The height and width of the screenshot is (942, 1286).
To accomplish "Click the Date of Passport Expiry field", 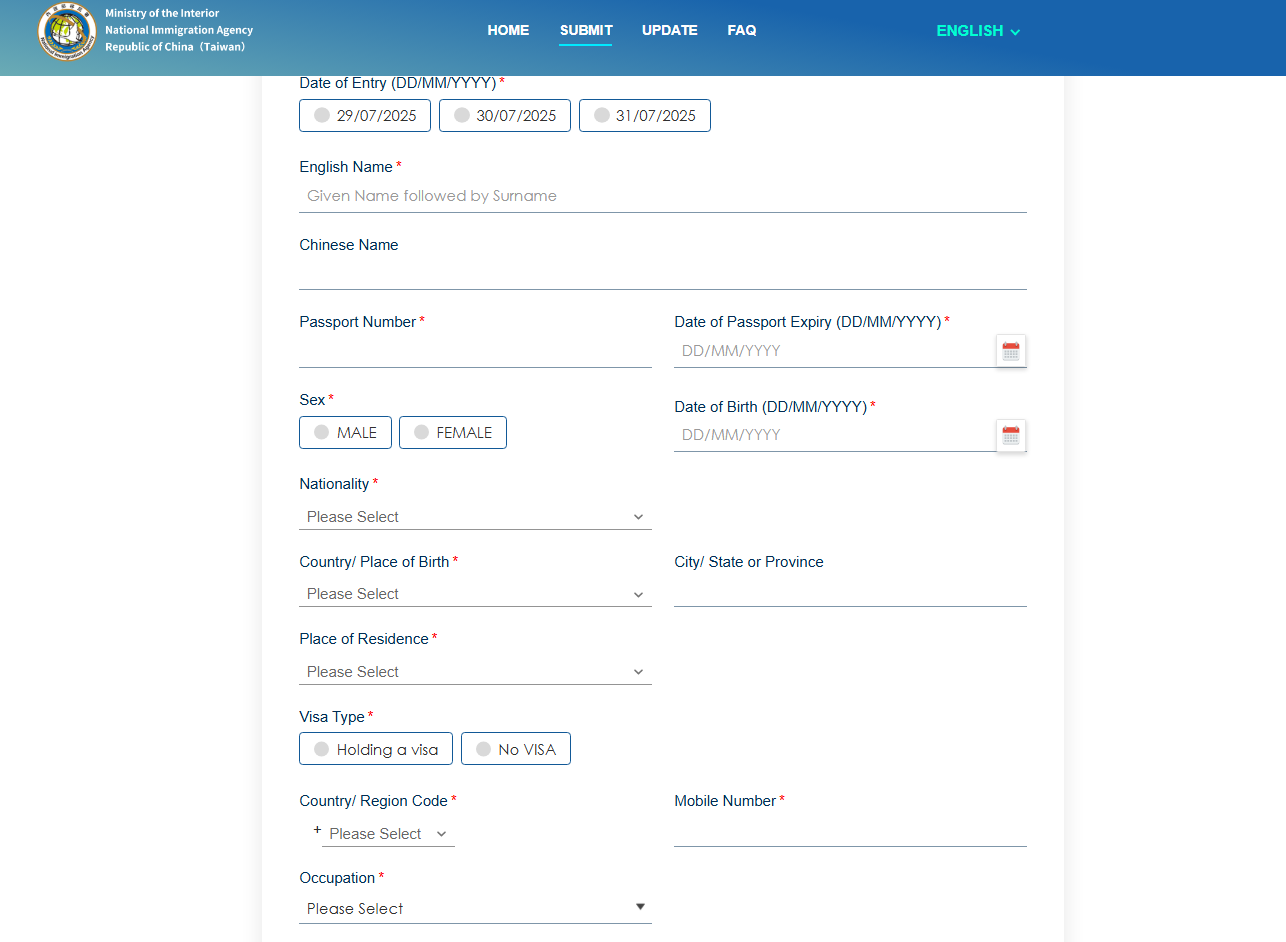I will tap(835, 351).
